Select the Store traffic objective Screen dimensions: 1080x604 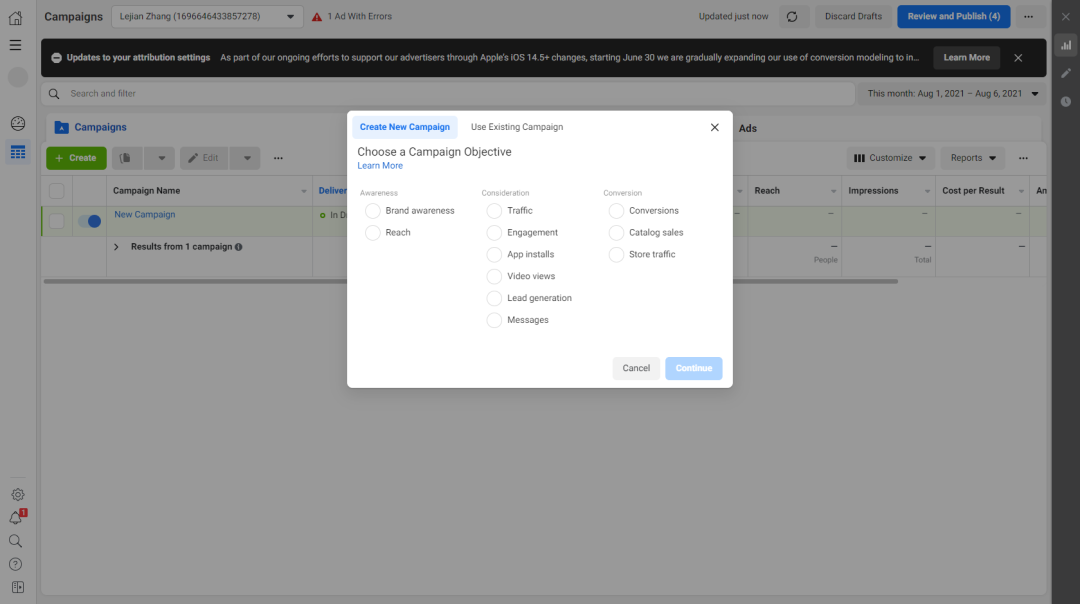[616, 255]
